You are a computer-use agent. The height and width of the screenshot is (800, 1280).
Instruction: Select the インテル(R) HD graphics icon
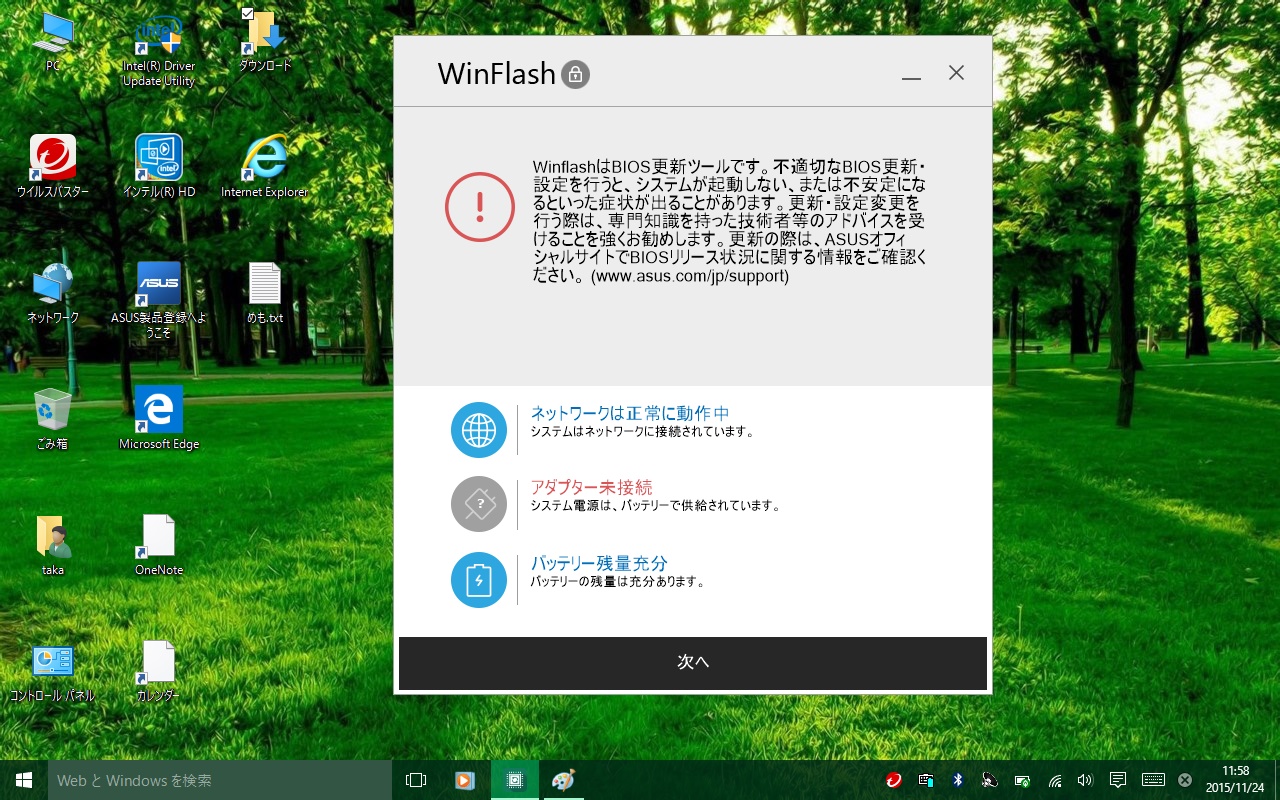pos(159,166)
